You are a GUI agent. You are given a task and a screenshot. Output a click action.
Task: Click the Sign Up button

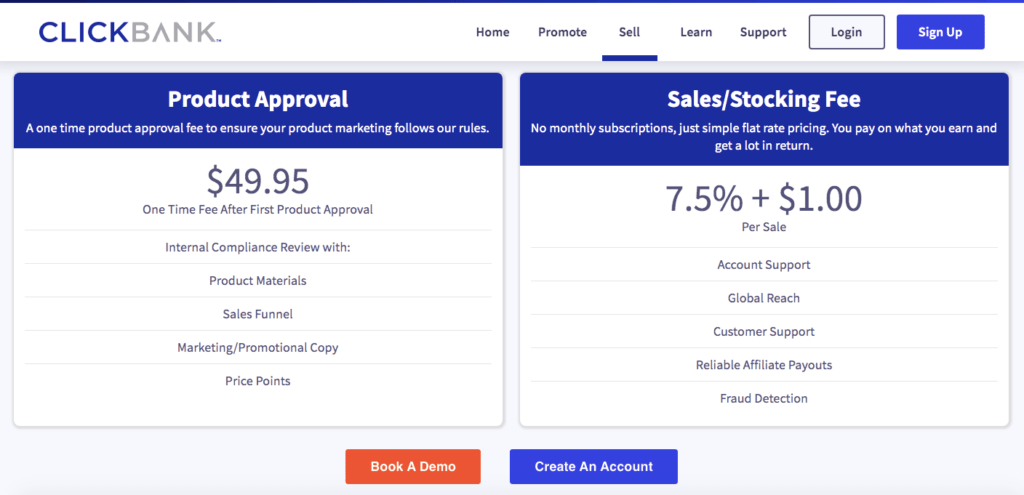tap(940, 32)
